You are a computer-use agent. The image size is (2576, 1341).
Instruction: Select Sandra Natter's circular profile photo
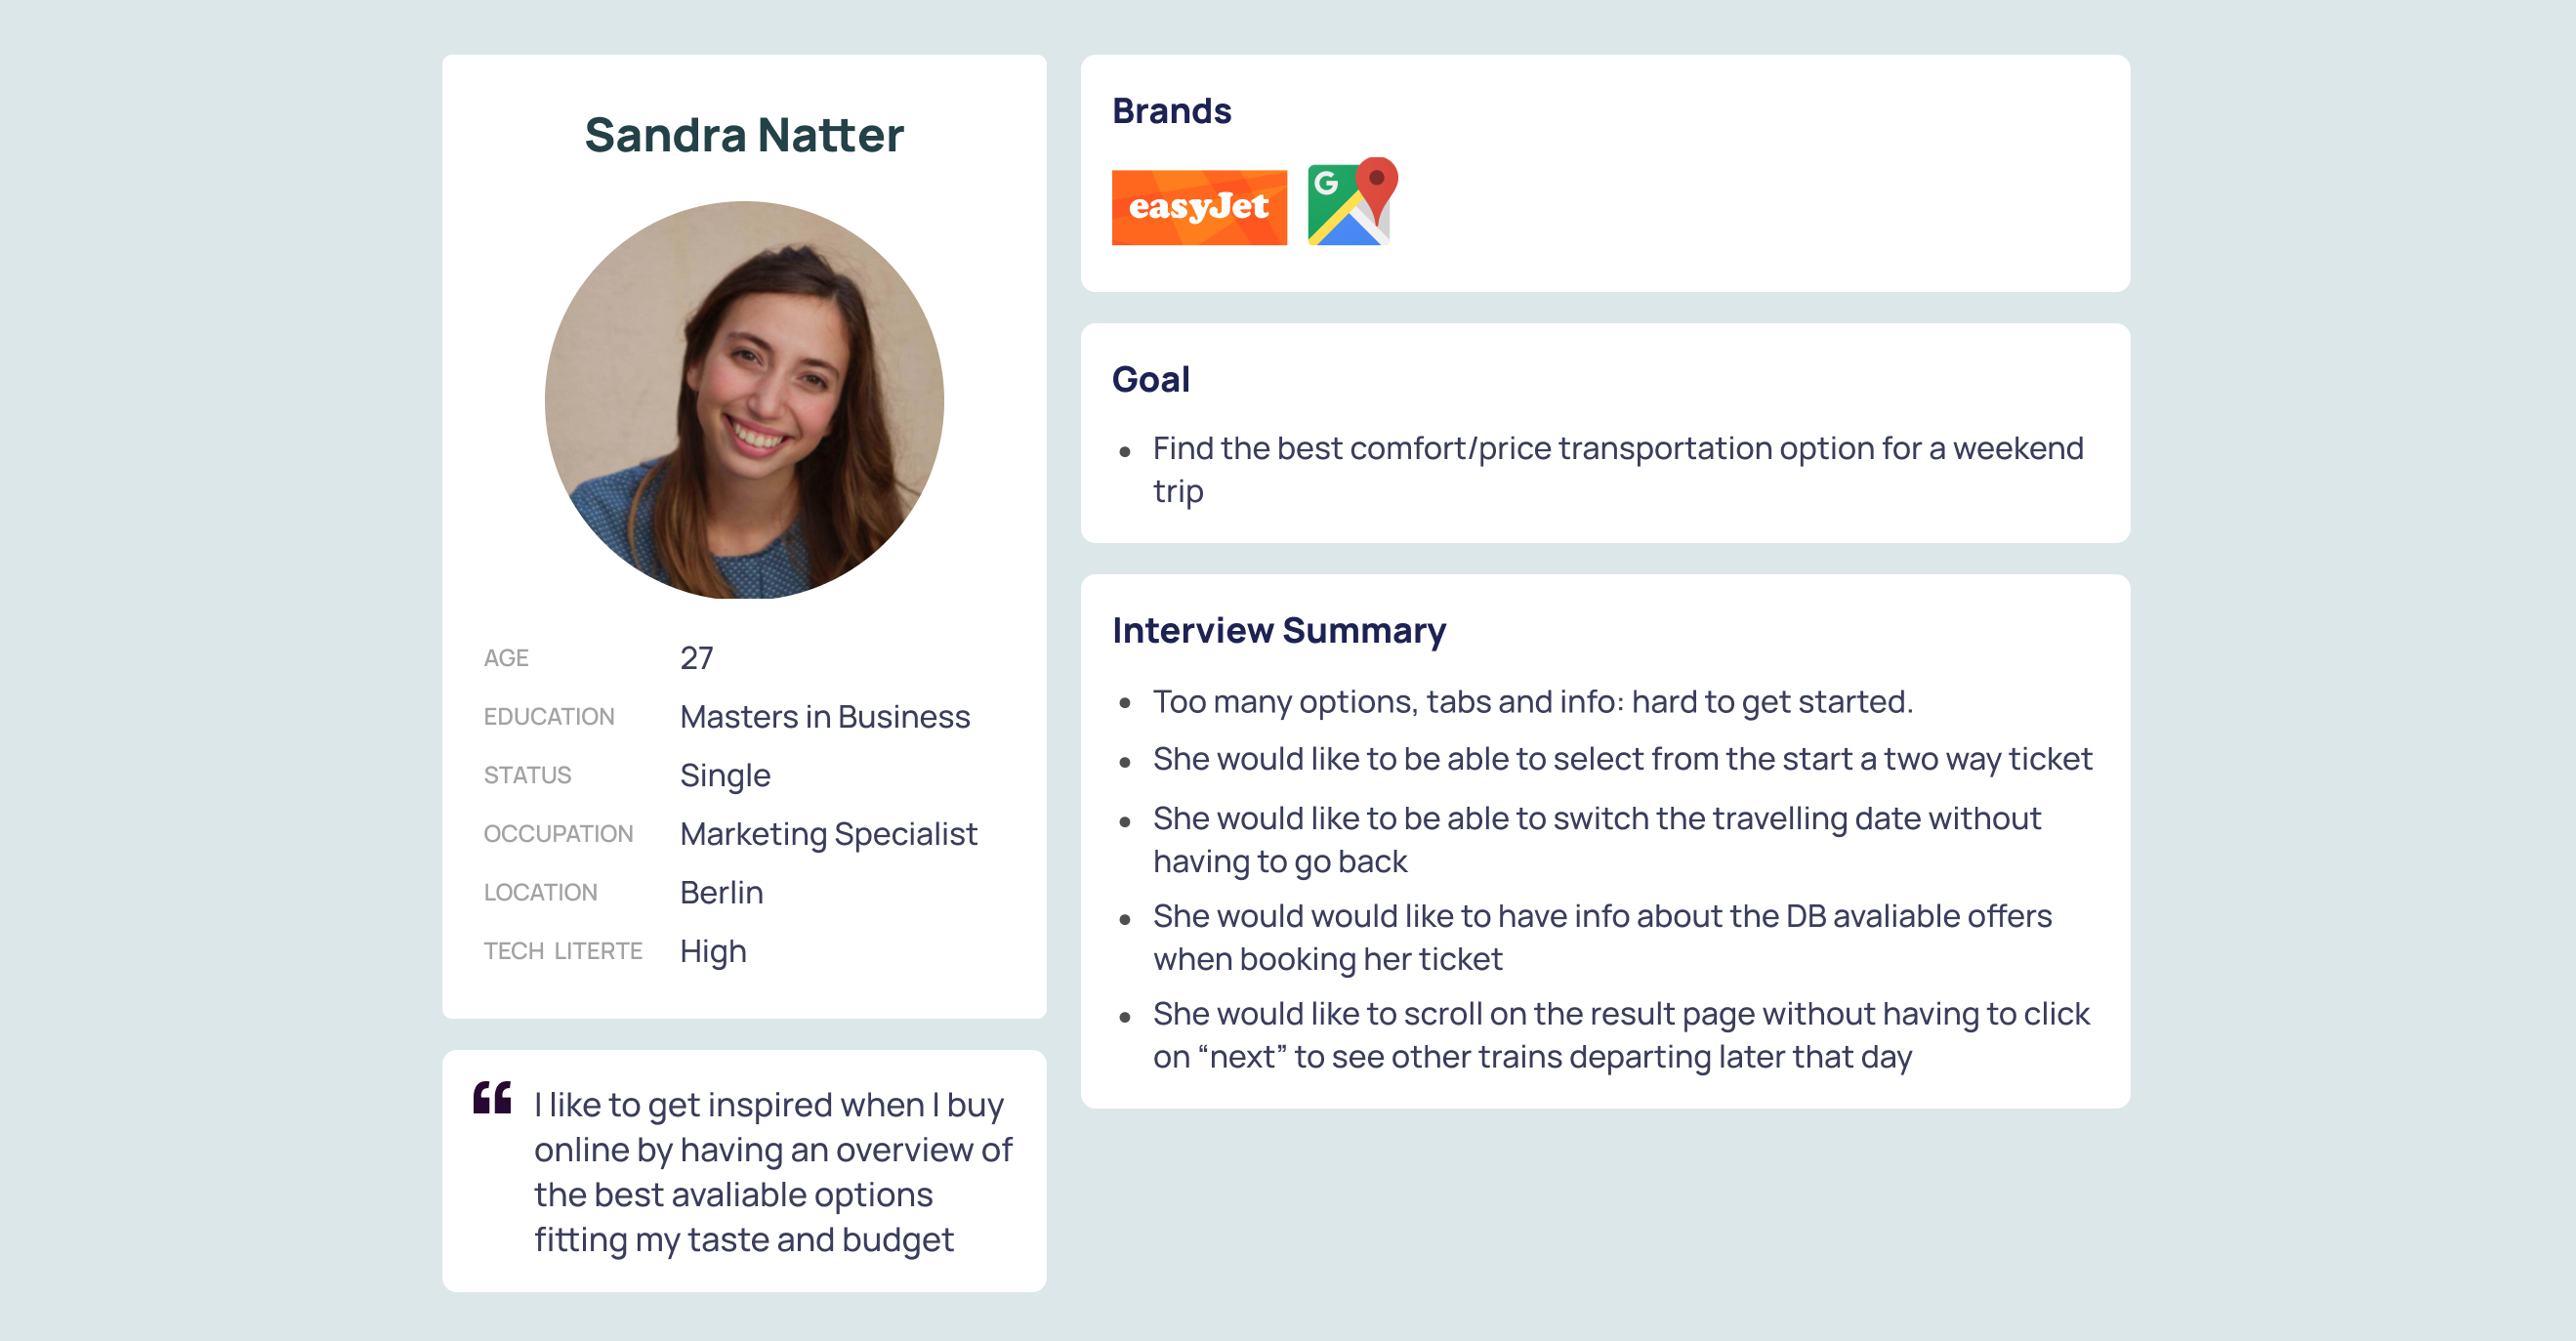(x=744, y=400)
